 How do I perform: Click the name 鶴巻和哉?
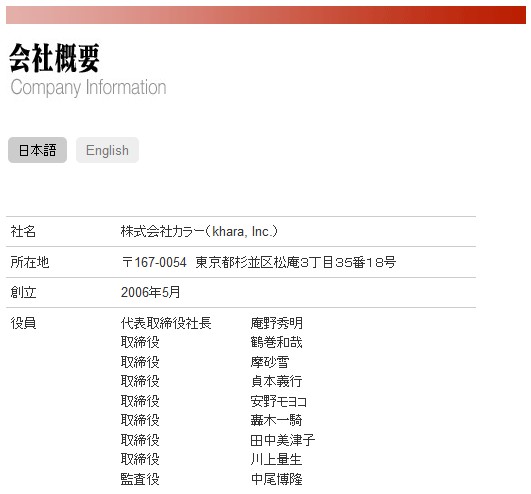(277, 342)
